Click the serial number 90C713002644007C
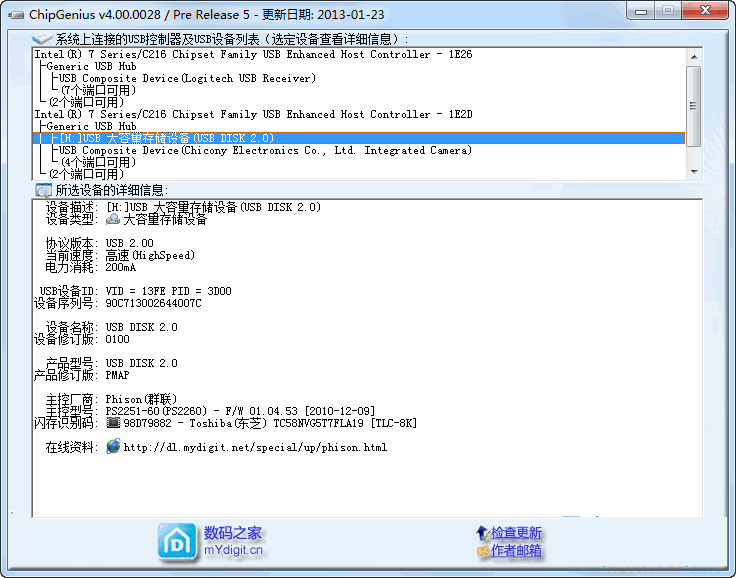 [153, 303]
